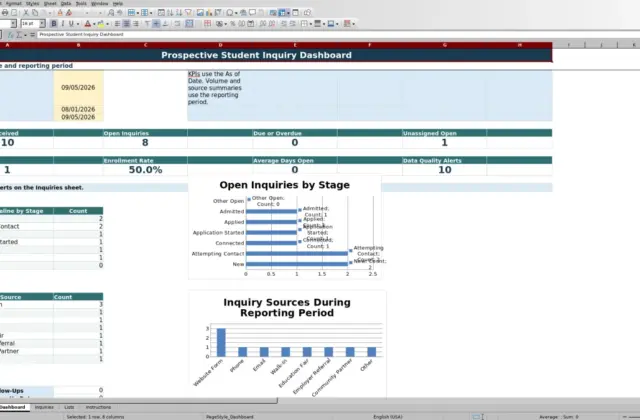The image size is (640, 420).
Task: Select the Open Inquiries by Stage chart
Action: (x=284, y=228)
